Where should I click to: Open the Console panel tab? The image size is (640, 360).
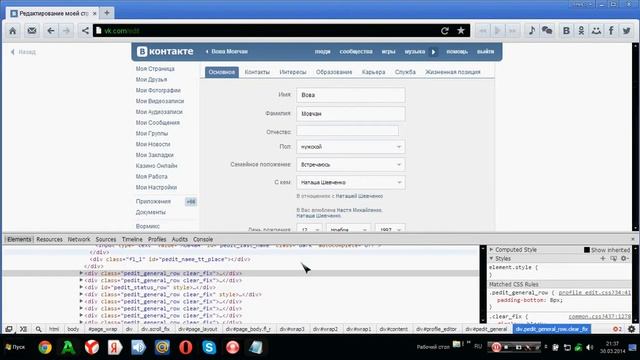[x=203, y=239]
